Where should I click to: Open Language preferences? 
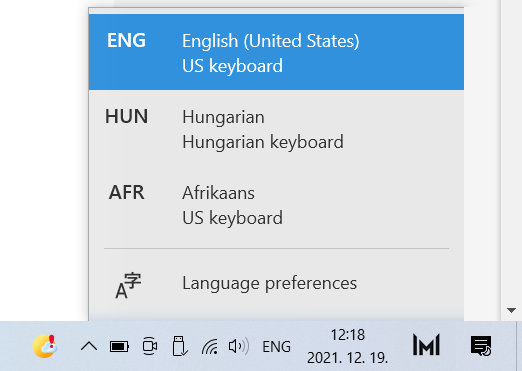click(276, 283)
